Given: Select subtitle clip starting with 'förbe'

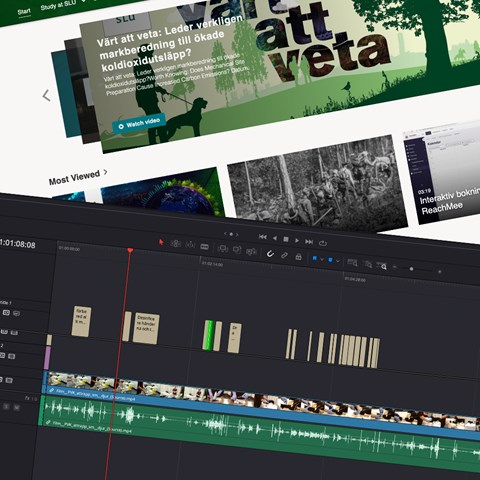Looking at the screenshot, I should [x=81, y=321].
